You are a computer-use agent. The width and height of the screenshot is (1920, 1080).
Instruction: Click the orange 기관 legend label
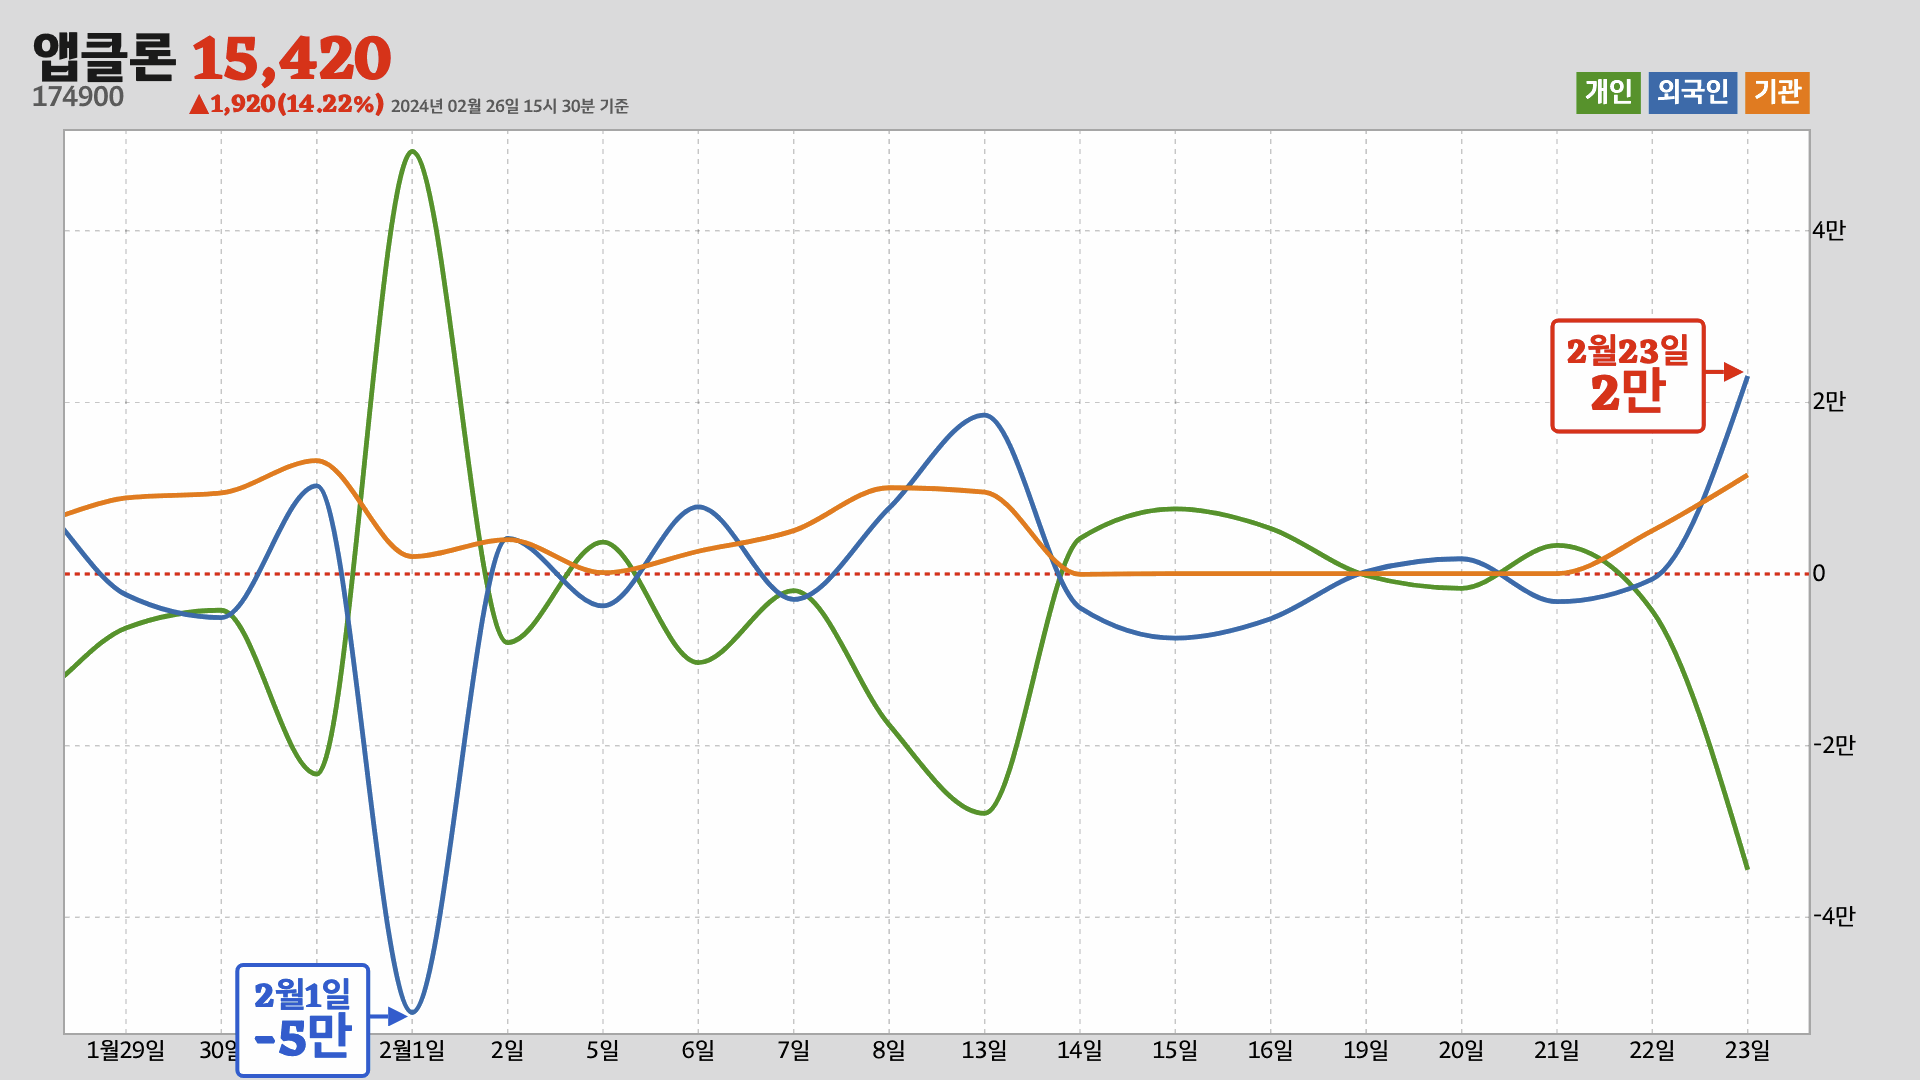point(1777,93)
